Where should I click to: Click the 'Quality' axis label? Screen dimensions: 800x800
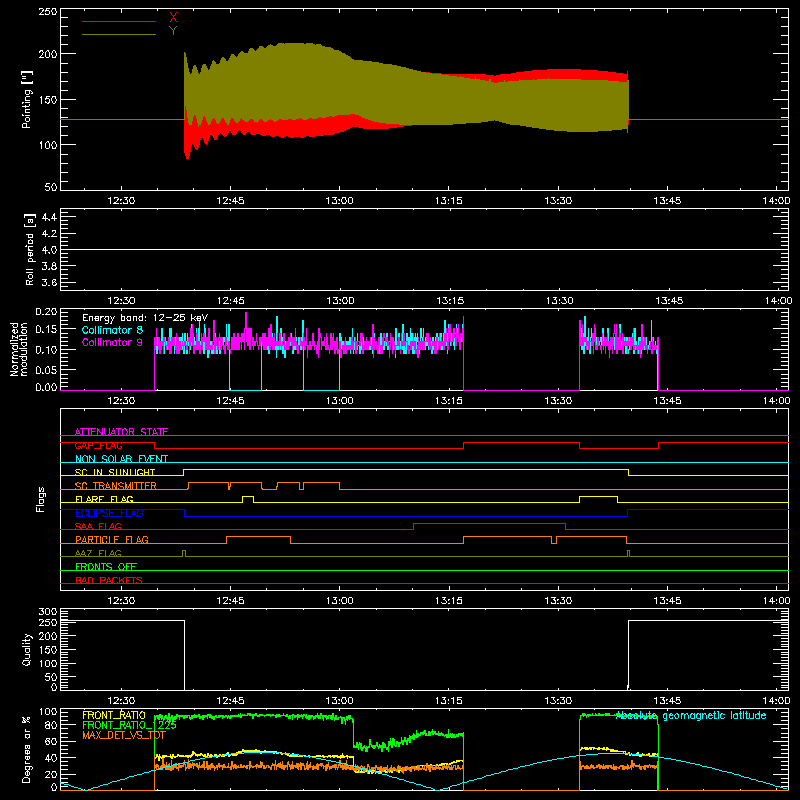[x=27, y=649]
